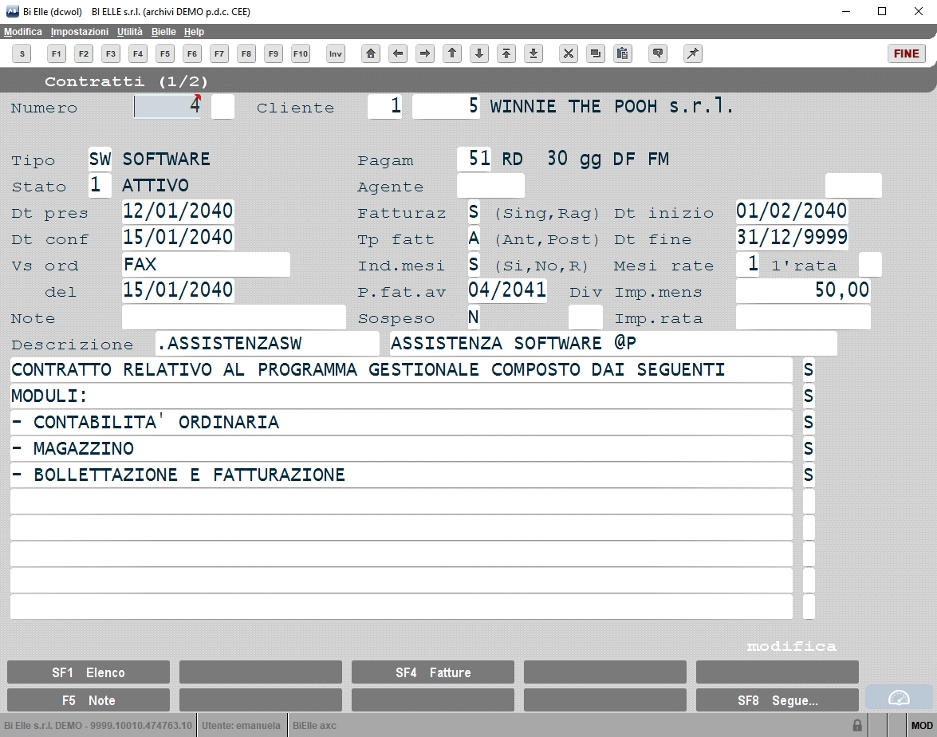
Task: Click the Sospeso field showing N
Action: [474, 317]
